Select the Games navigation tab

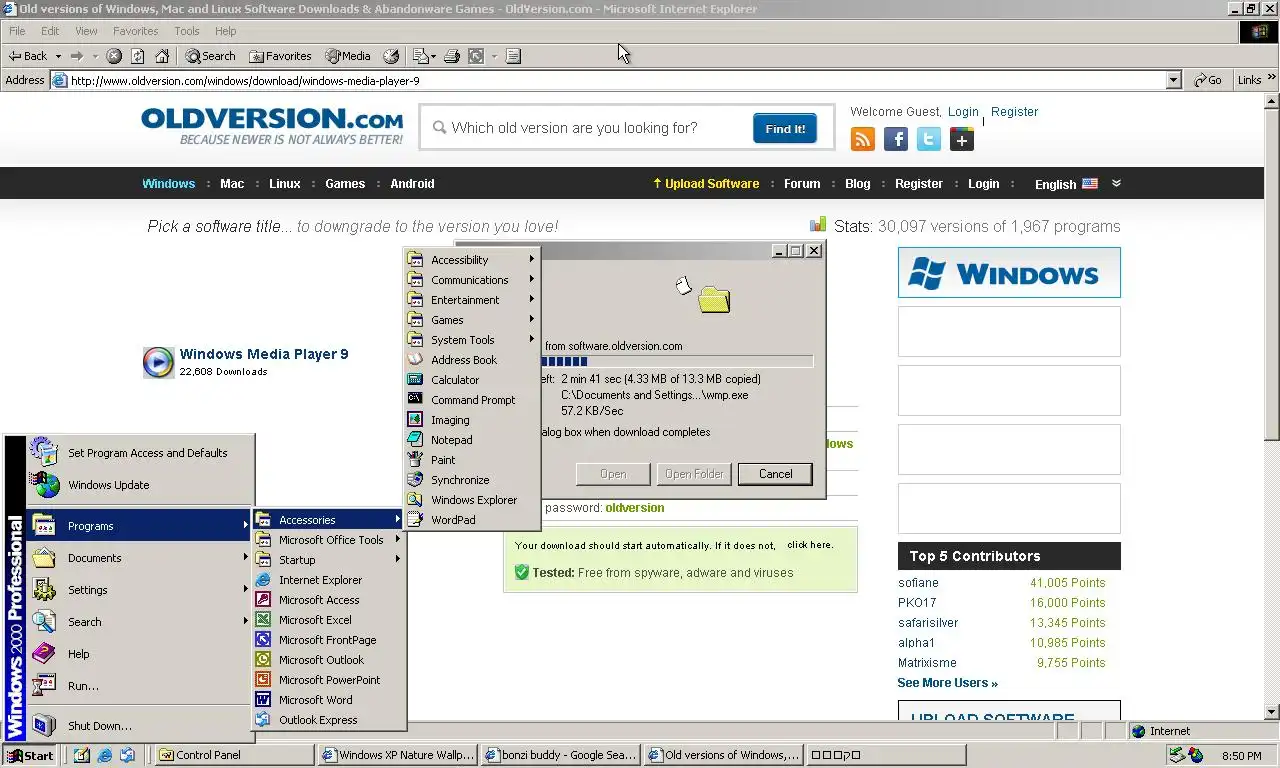(345, 184)
